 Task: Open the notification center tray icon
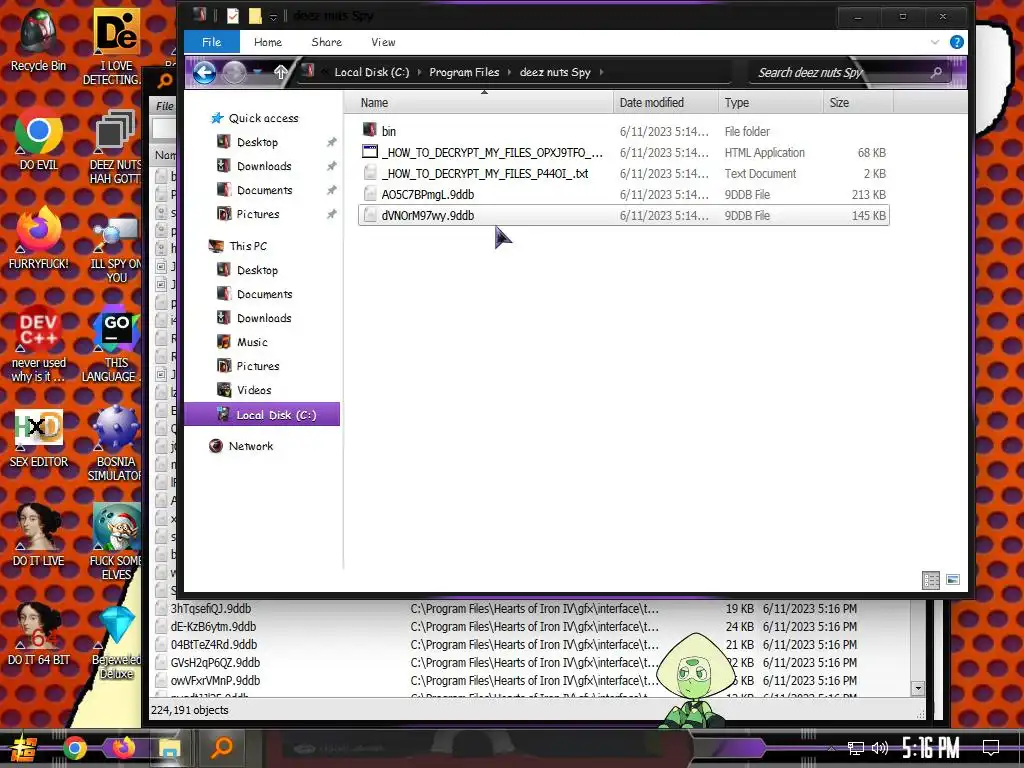pyautogui.click(x=991, y=747)
